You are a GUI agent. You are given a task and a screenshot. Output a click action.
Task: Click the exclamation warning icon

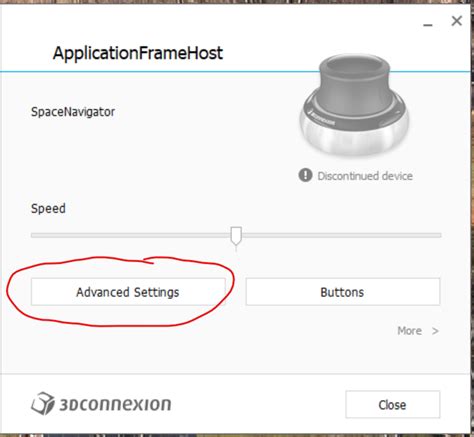[x=305, y=175]
